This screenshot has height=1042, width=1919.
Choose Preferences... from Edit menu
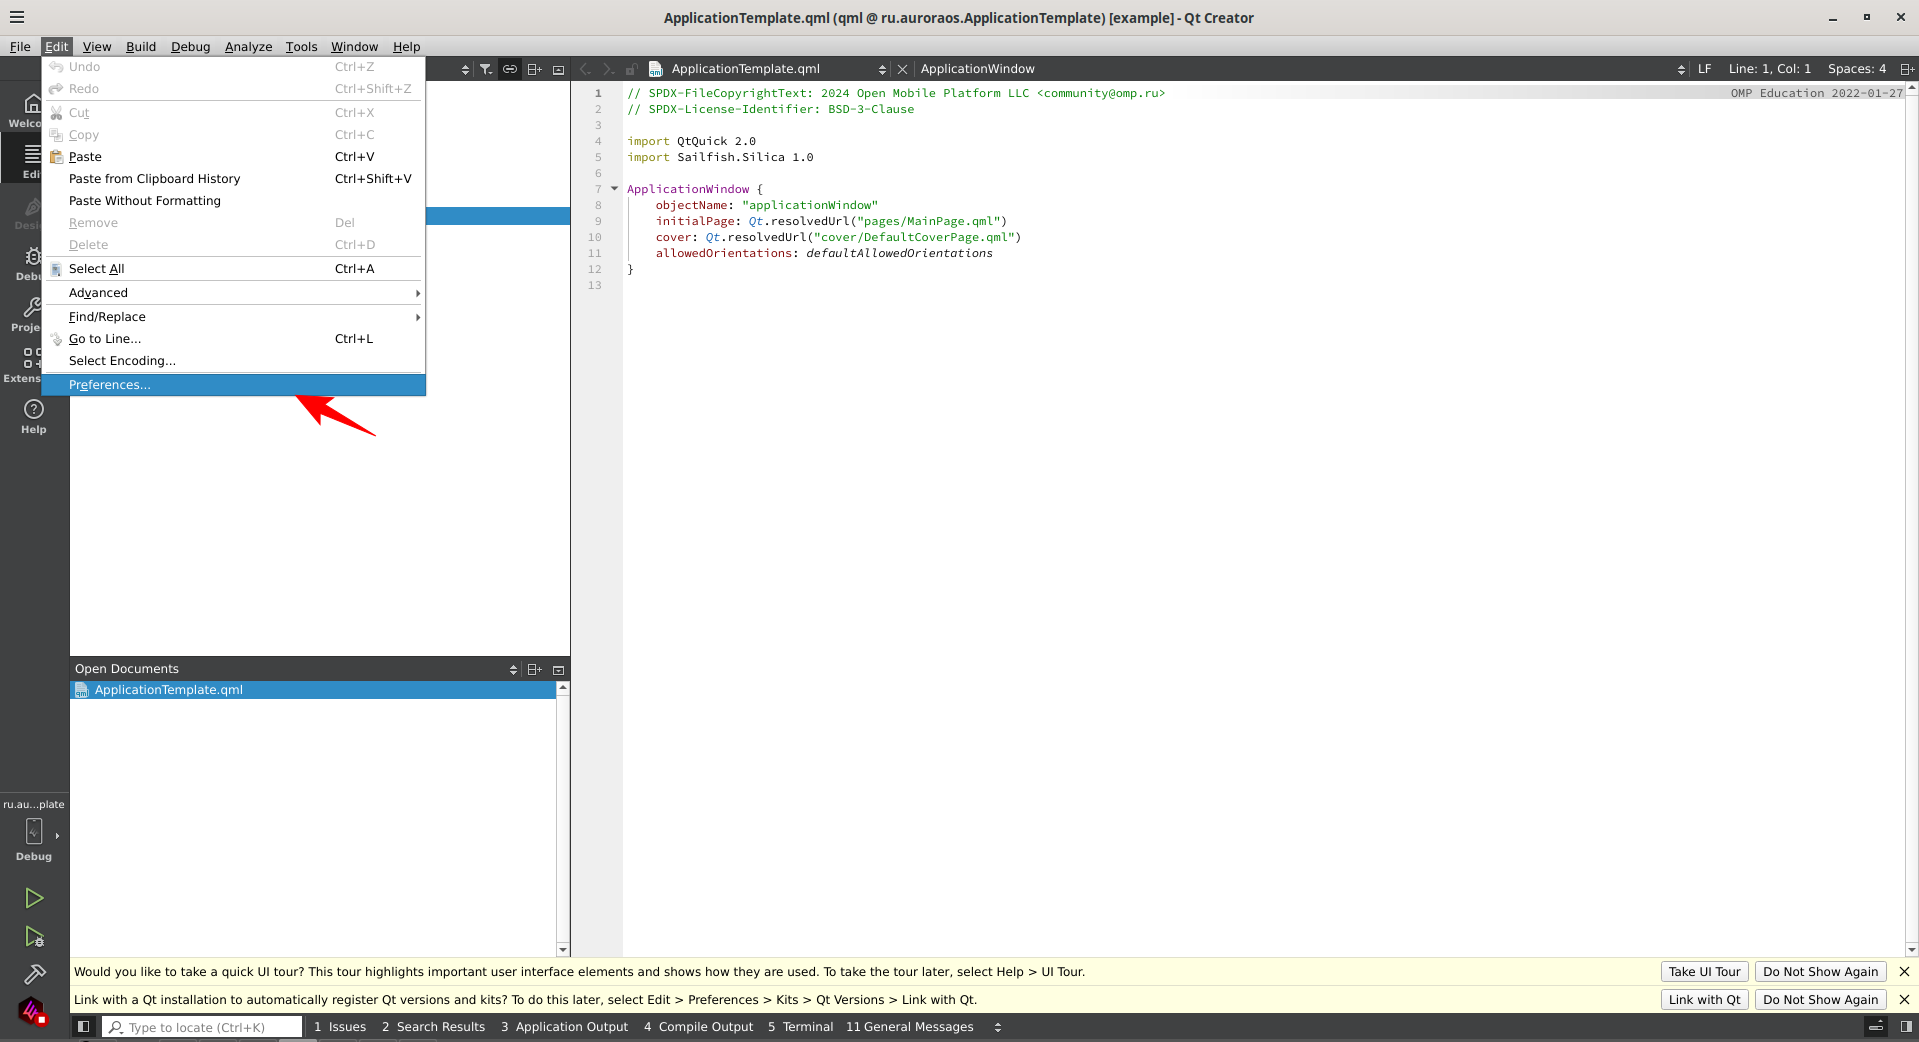point(234,385)
